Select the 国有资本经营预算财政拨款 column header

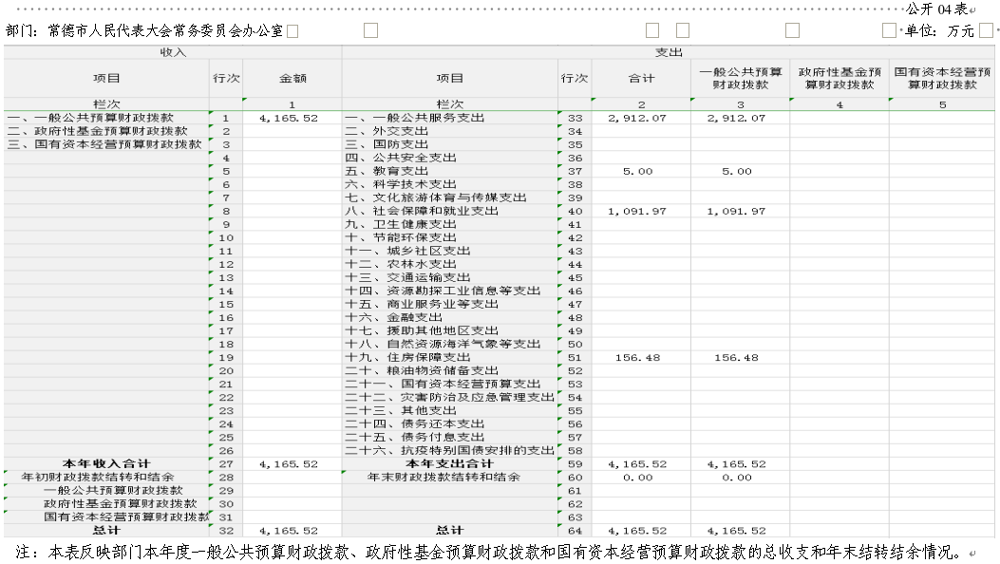coord(942,78)
